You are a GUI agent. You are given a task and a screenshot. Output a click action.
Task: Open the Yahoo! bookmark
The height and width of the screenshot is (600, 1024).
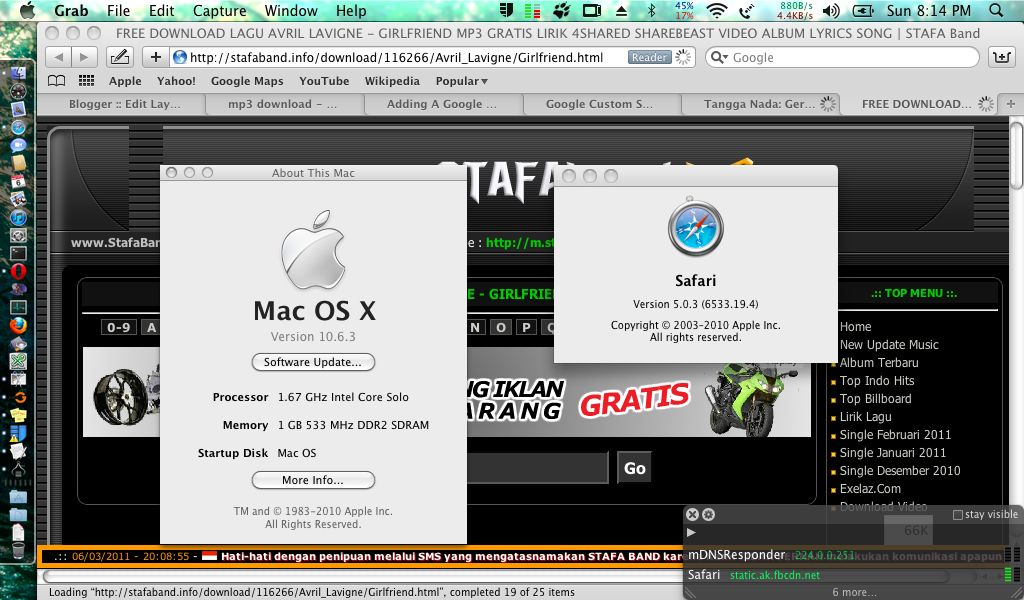tap(176, 81)
